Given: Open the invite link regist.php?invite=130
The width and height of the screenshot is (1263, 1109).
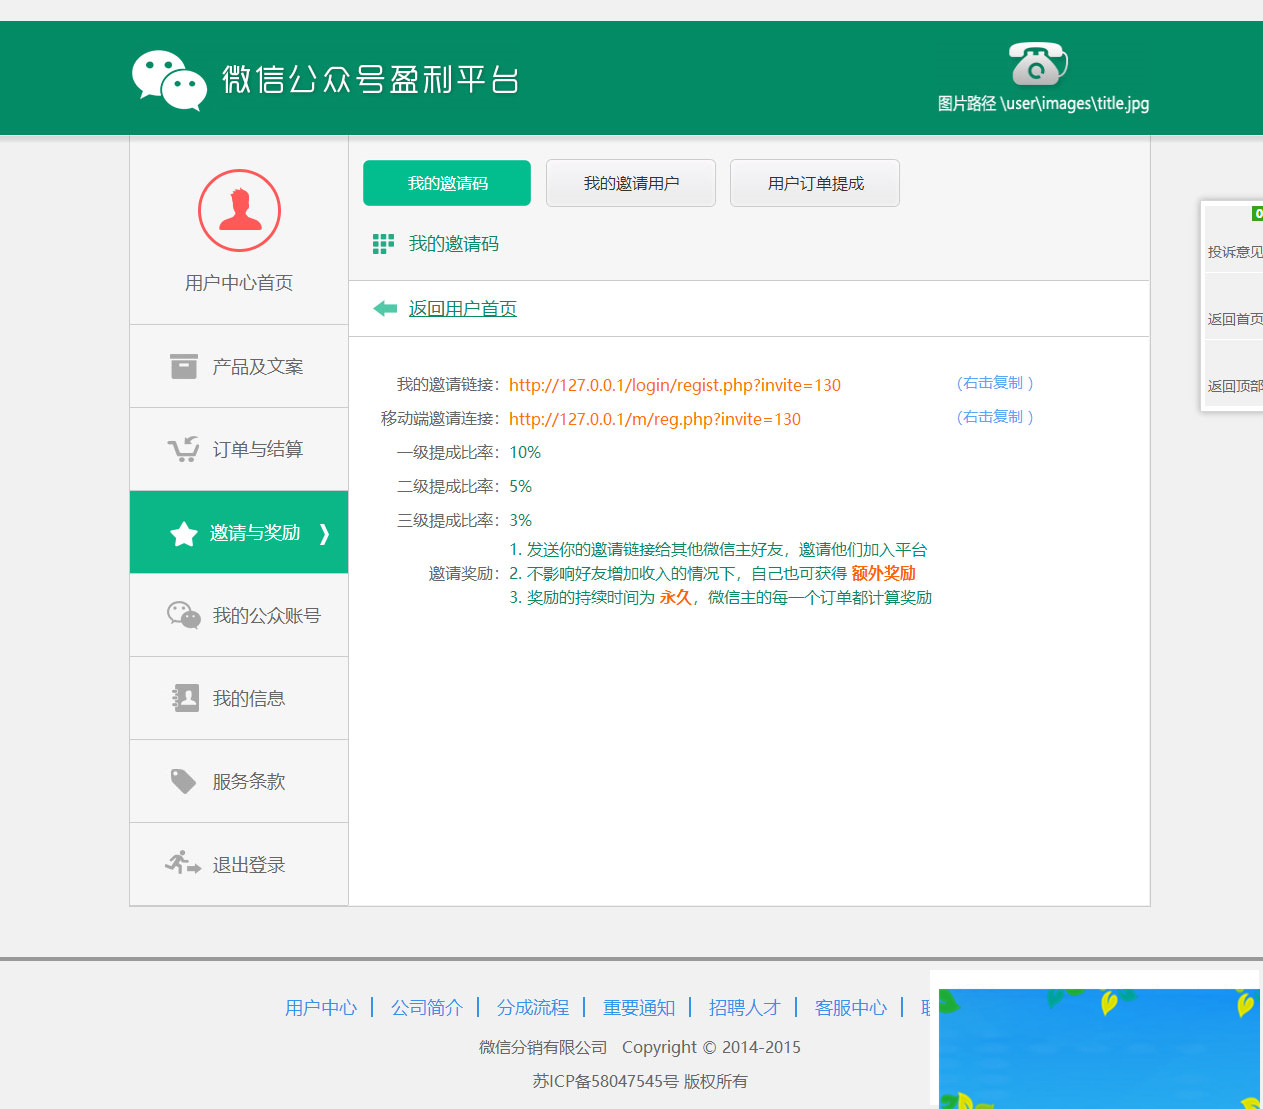Looking at the screenshot, I should 675,385.
